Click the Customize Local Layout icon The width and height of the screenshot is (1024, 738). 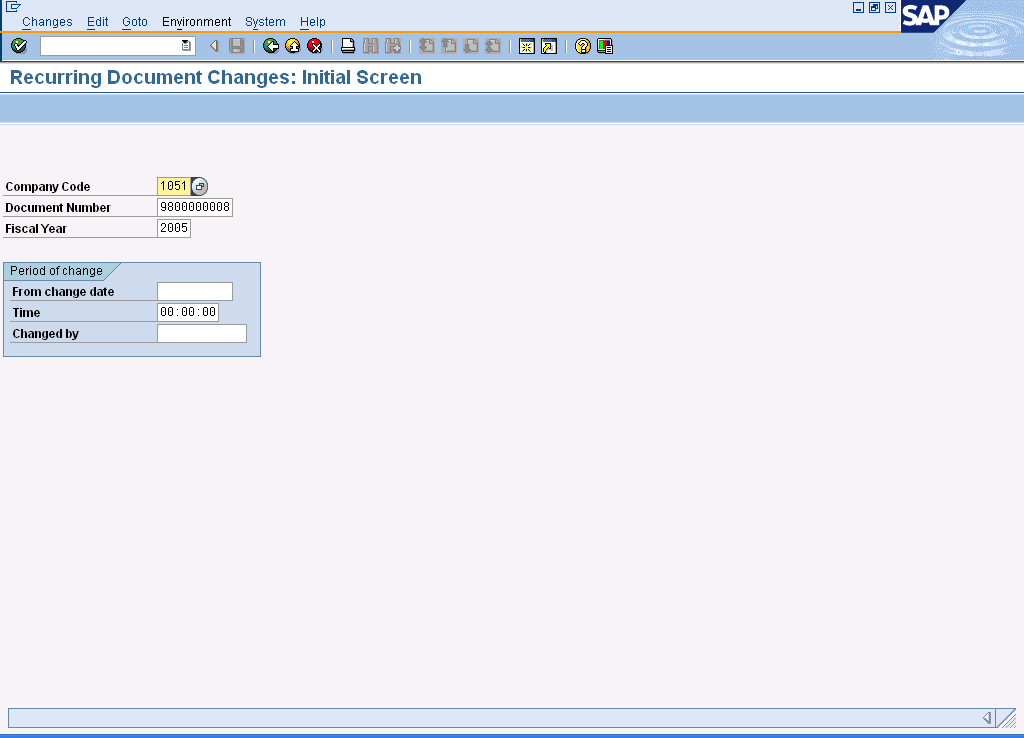605,46
